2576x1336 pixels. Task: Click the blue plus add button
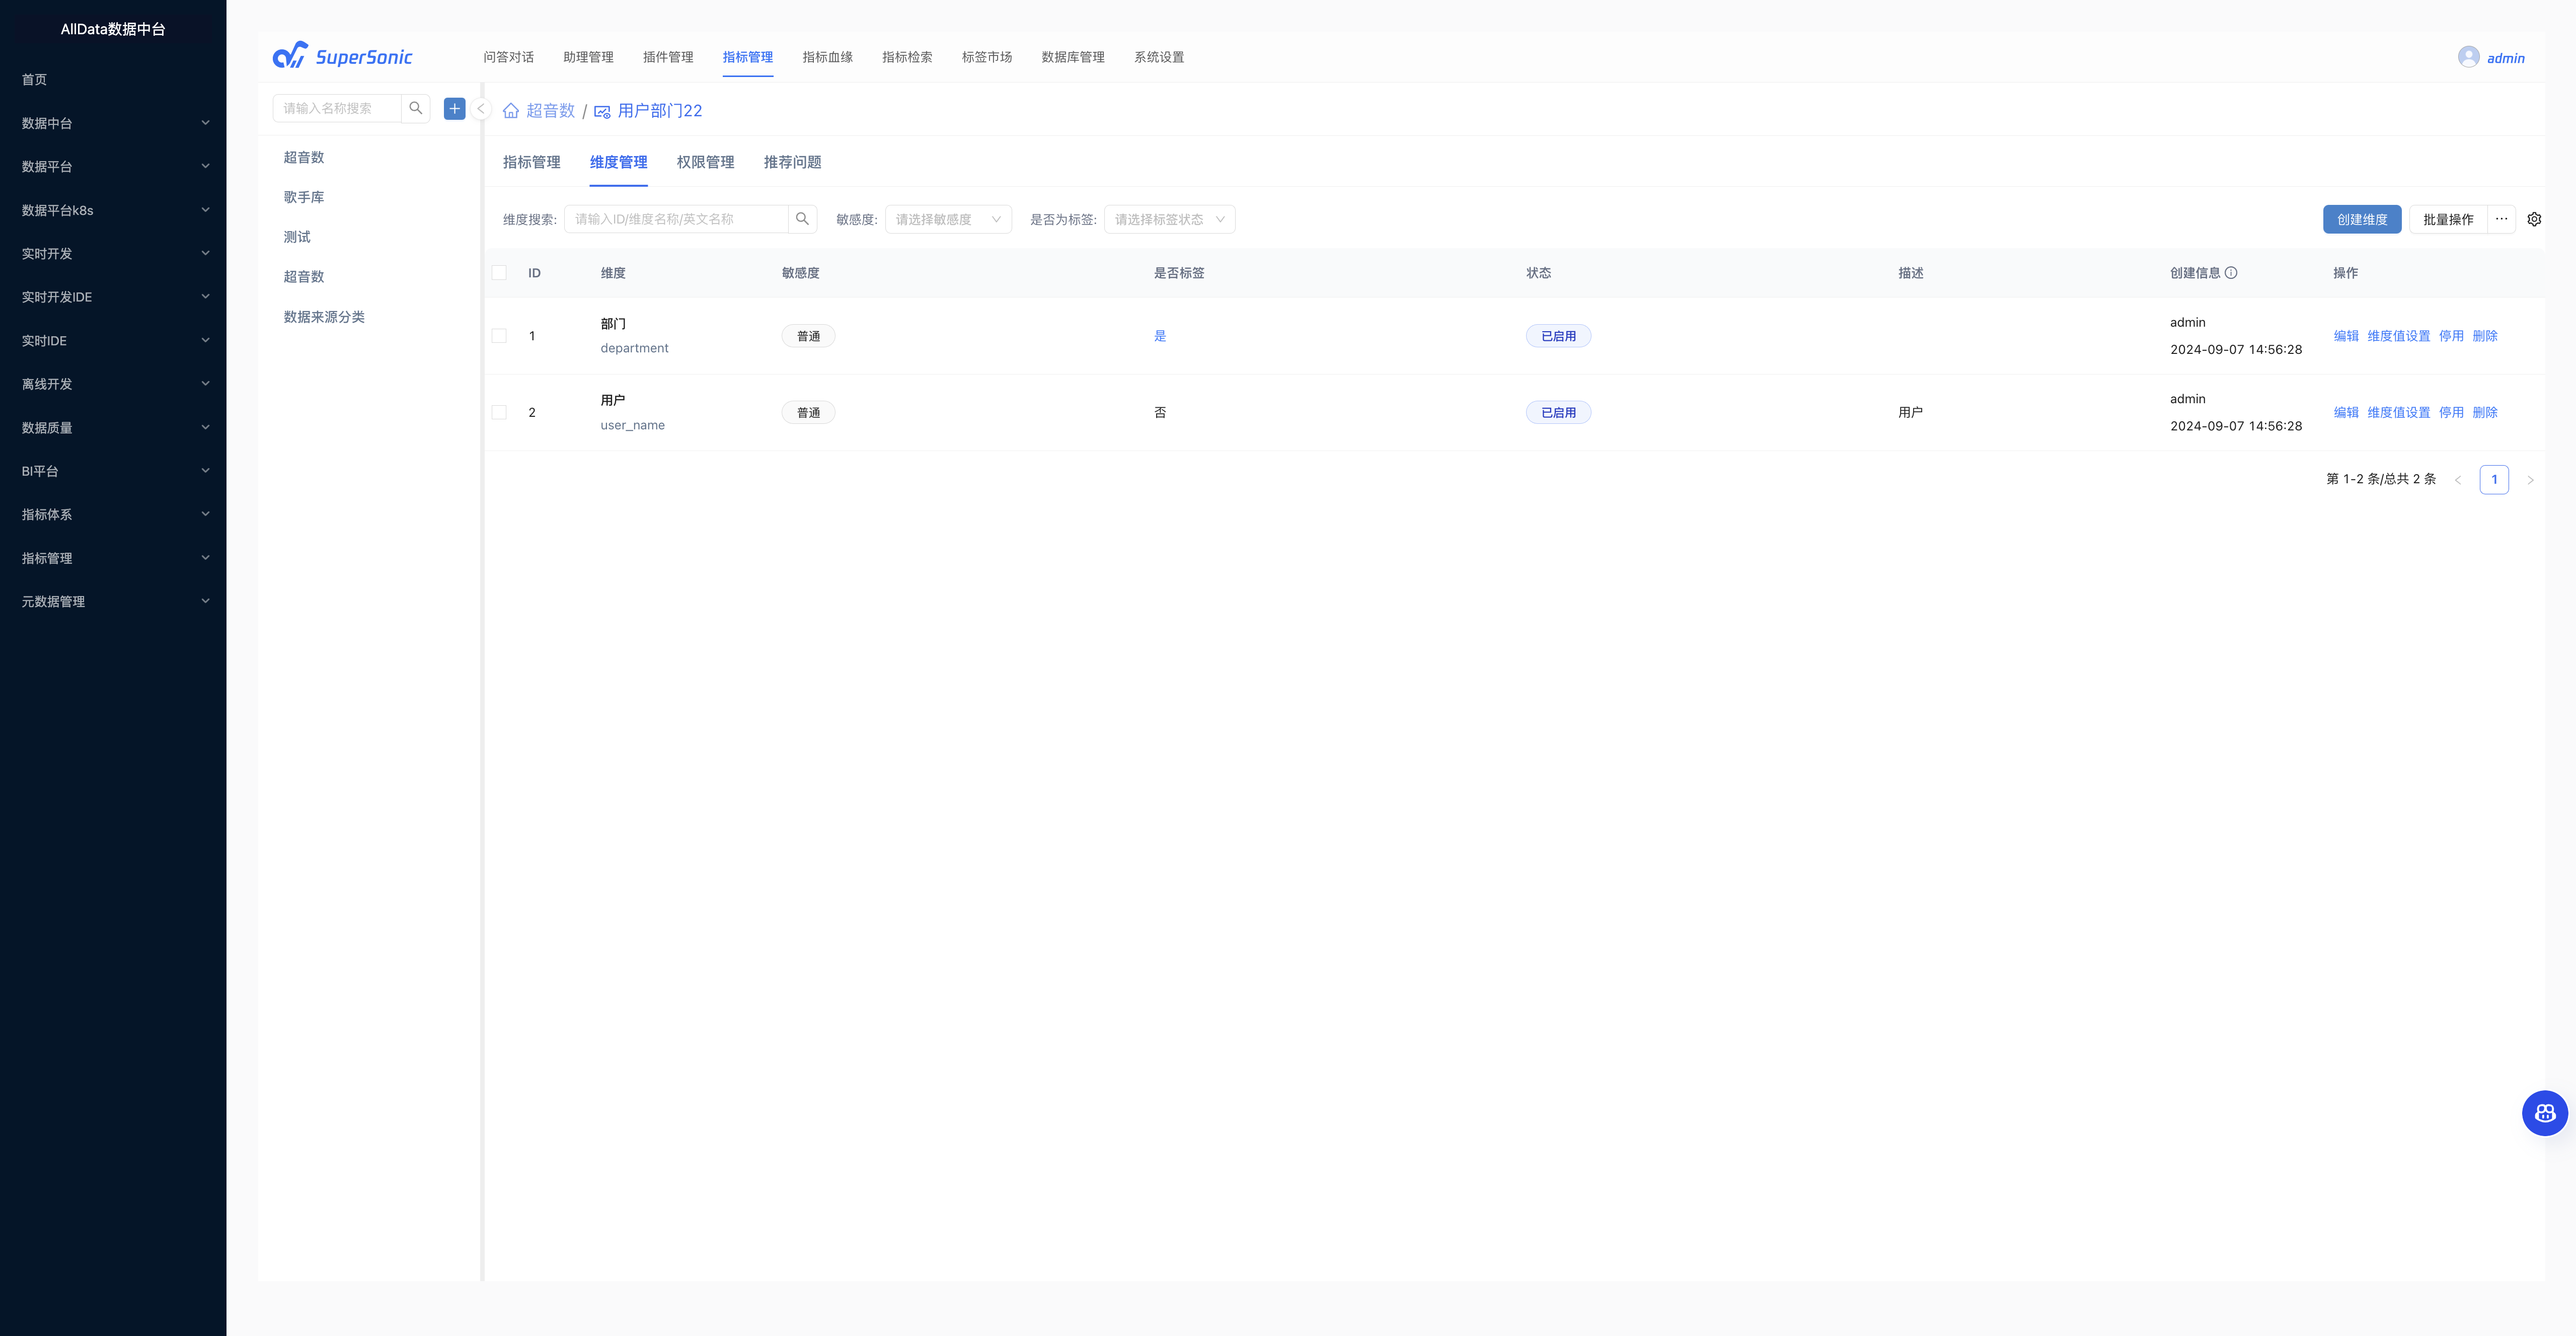pyautogui.click(x=455, y=108)
